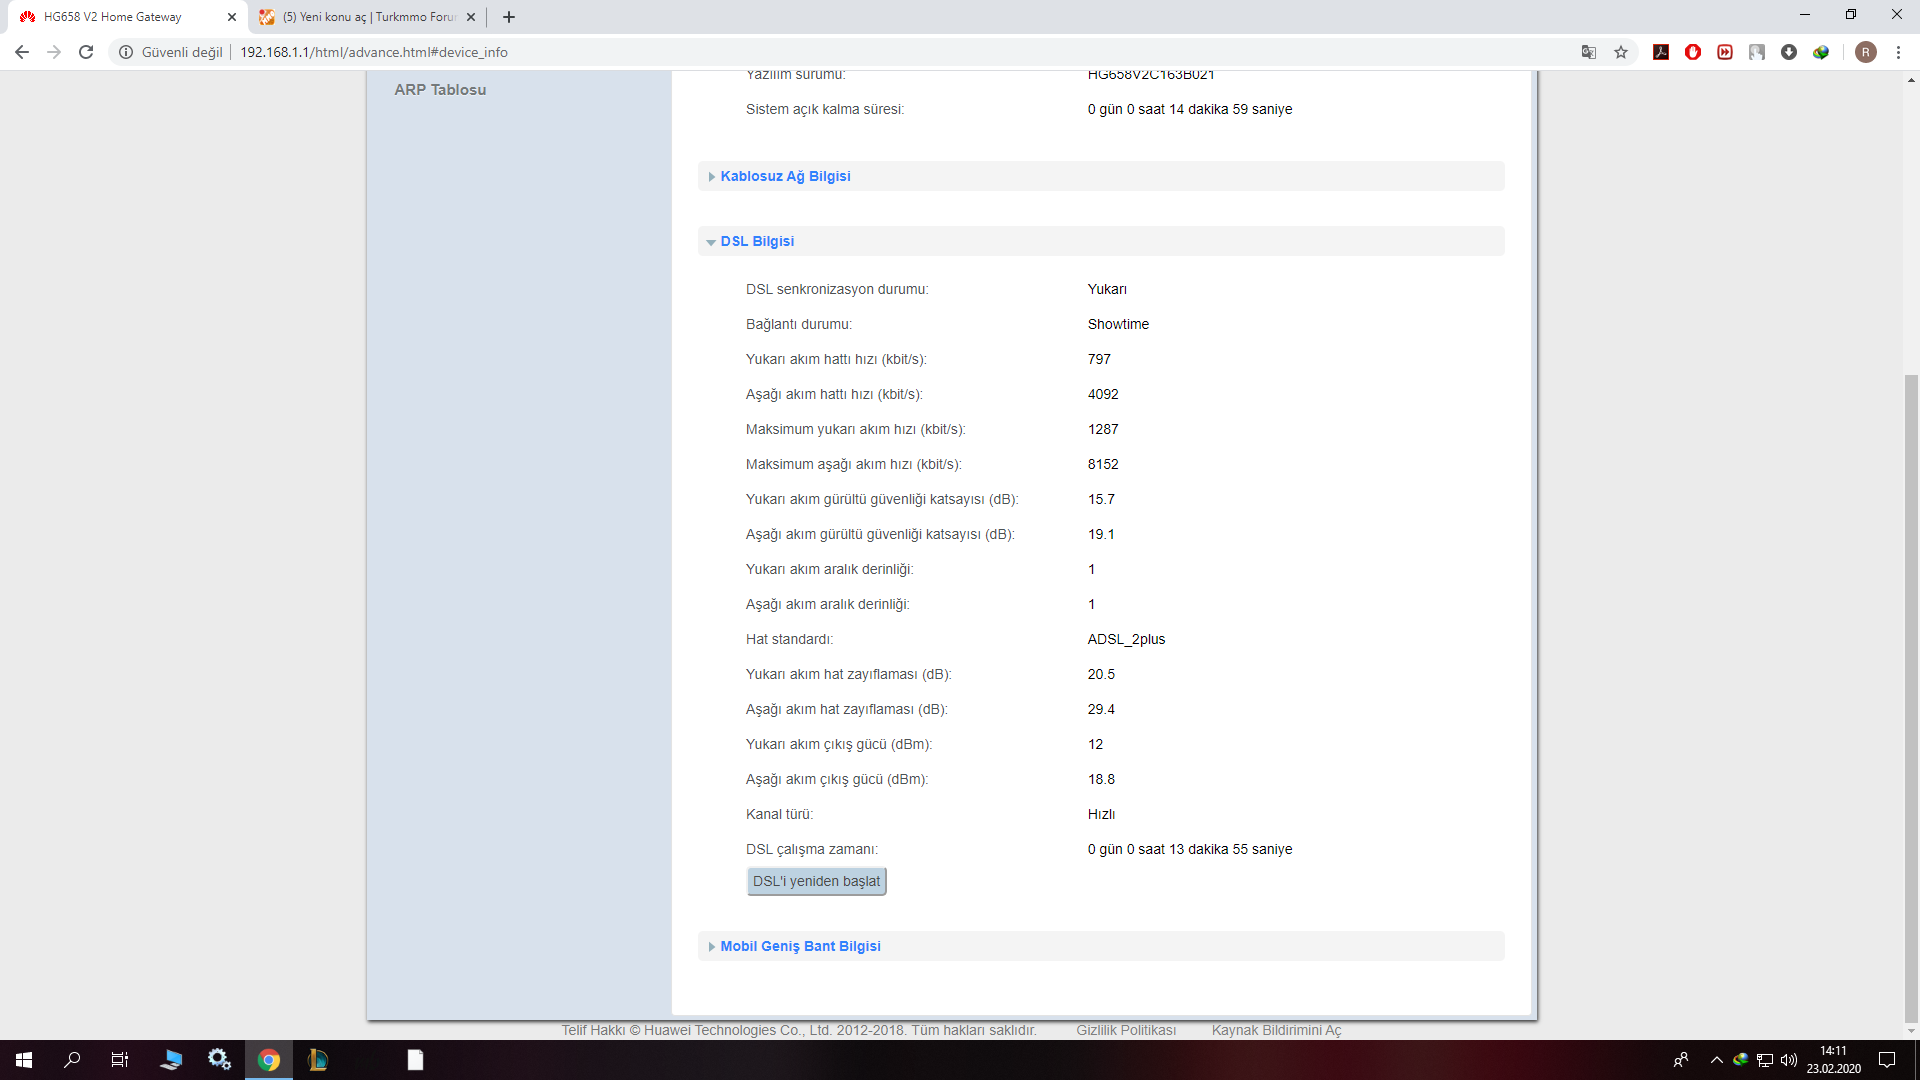Open the Kaynak Bildirimini Aç link
Screen dimensions: 1920x1080
(x=1276, y=1030)
